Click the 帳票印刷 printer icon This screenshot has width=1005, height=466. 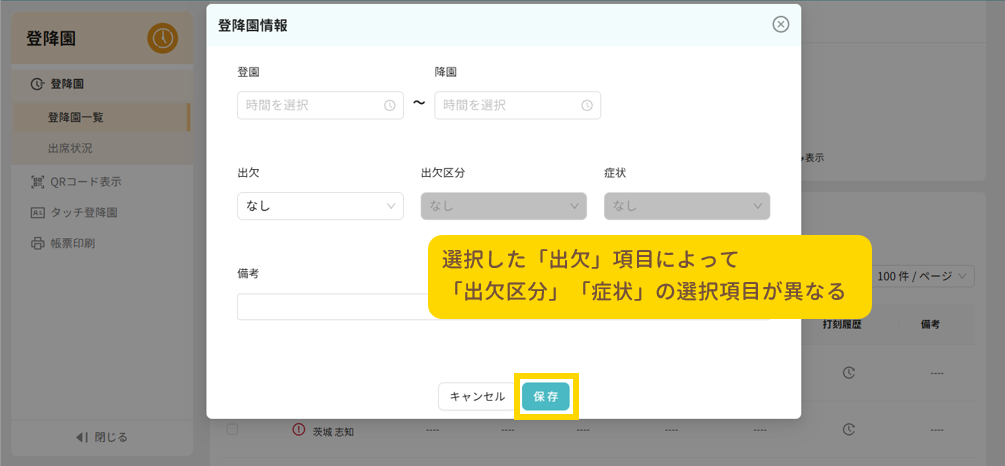tap(38, 243)
